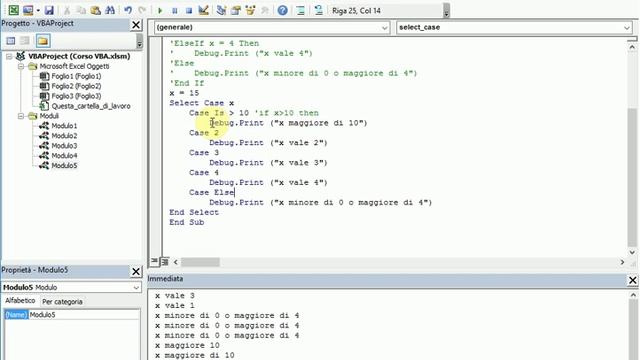Click "x vale 3" in Immediata output
The image size is (640, 360).
point(175,296)
